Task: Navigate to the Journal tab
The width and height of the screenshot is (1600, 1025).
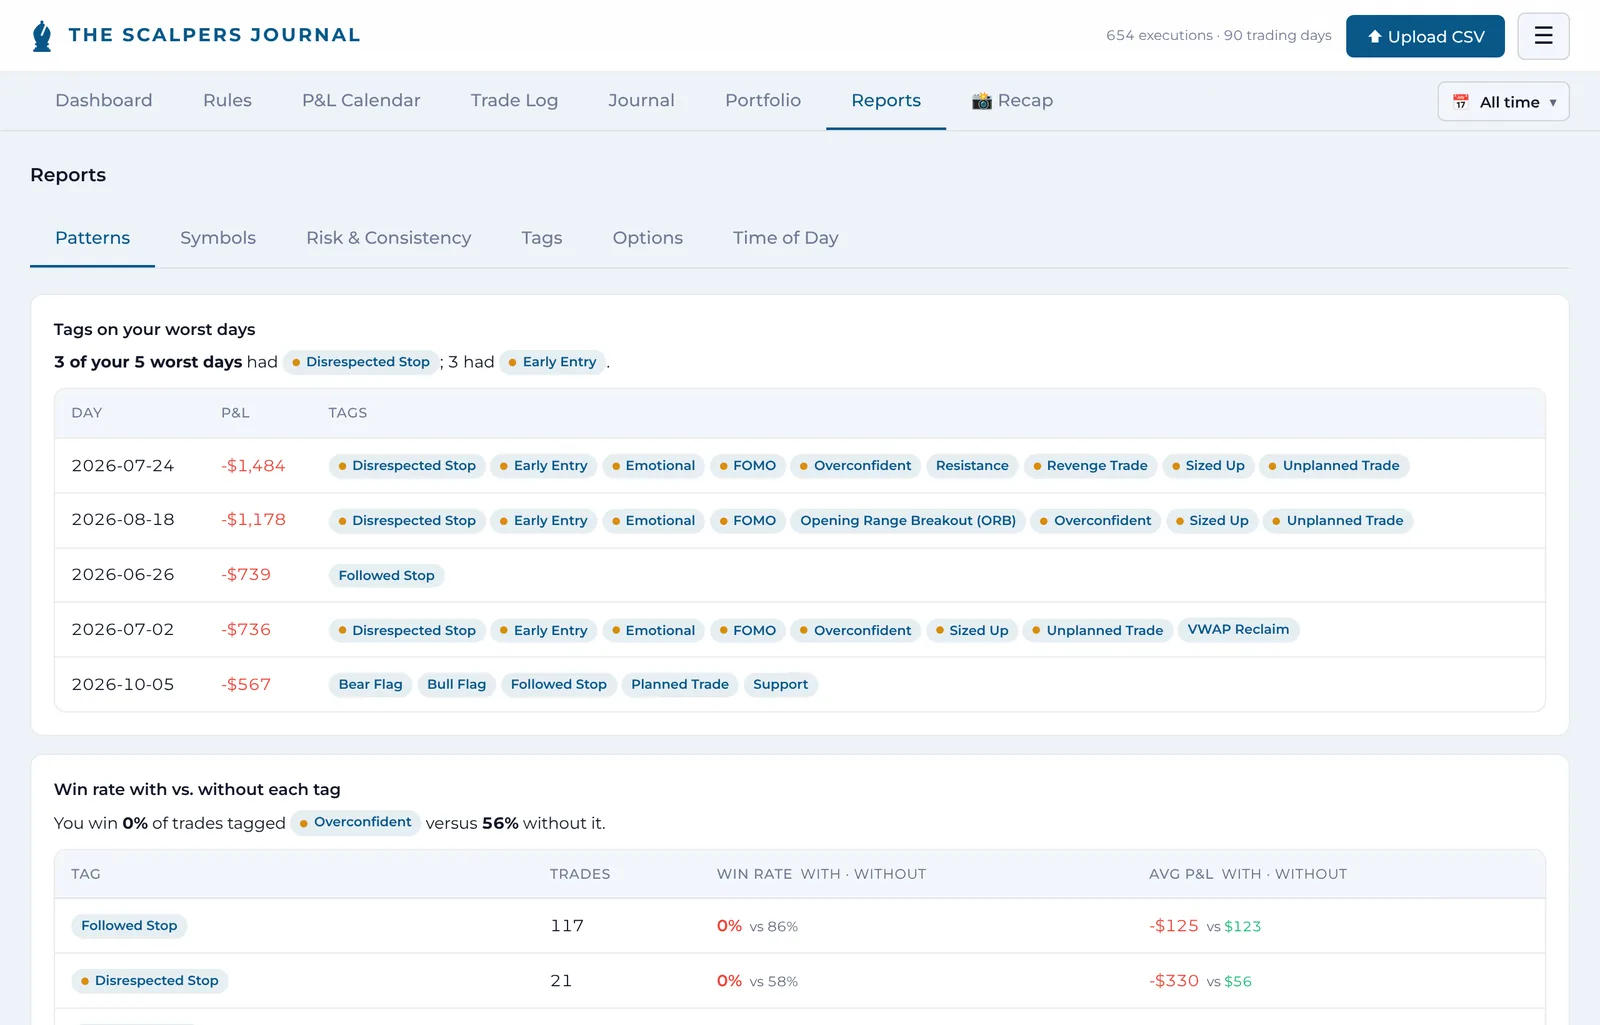Action: click(x=641, y=100)
